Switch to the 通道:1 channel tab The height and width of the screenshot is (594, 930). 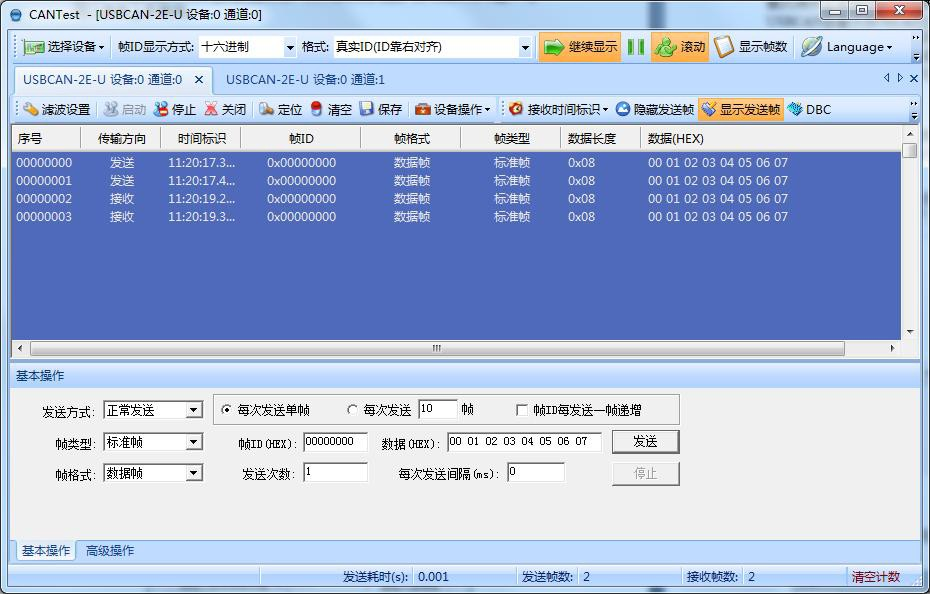[x=305, y=79]
